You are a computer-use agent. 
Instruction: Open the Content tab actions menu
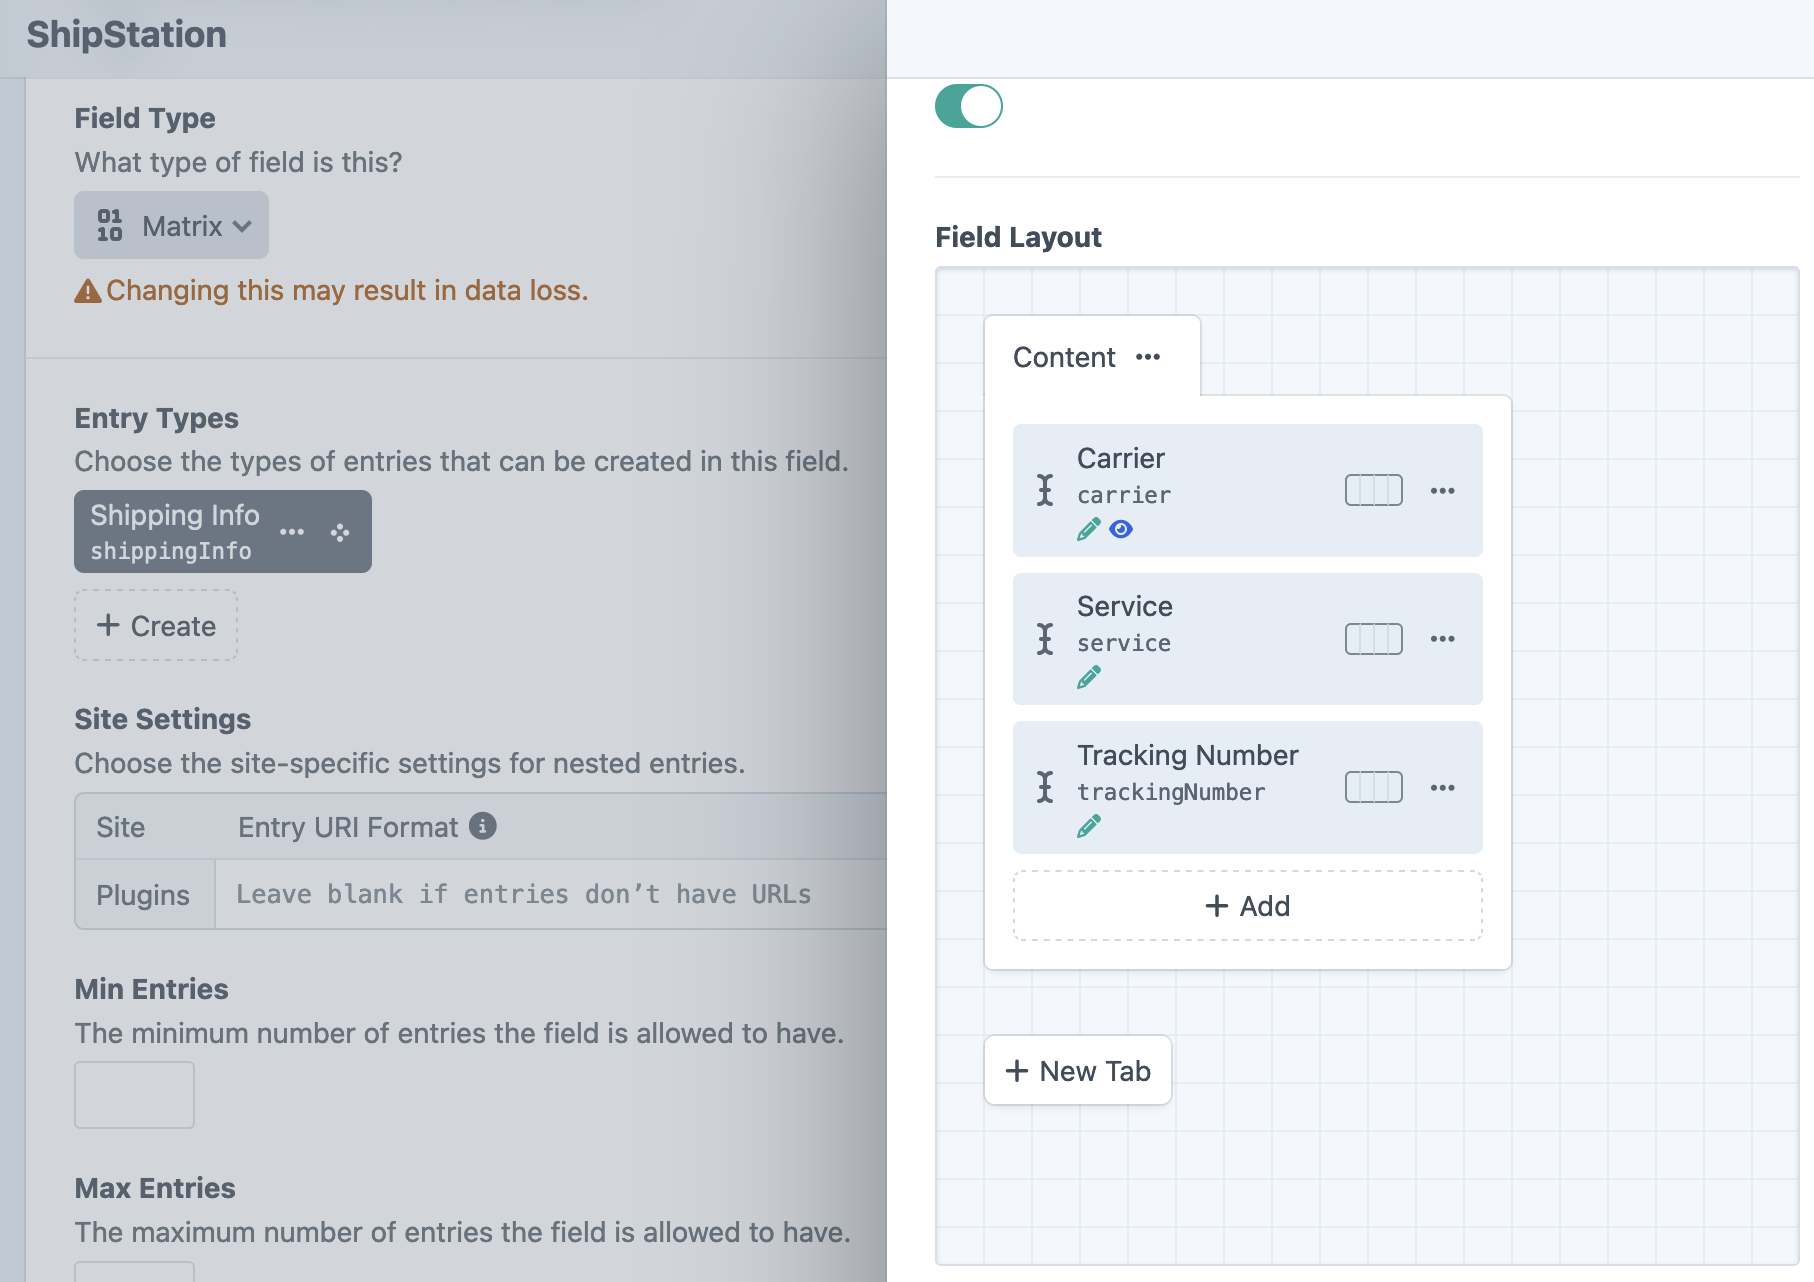(x=1148, y=357)
